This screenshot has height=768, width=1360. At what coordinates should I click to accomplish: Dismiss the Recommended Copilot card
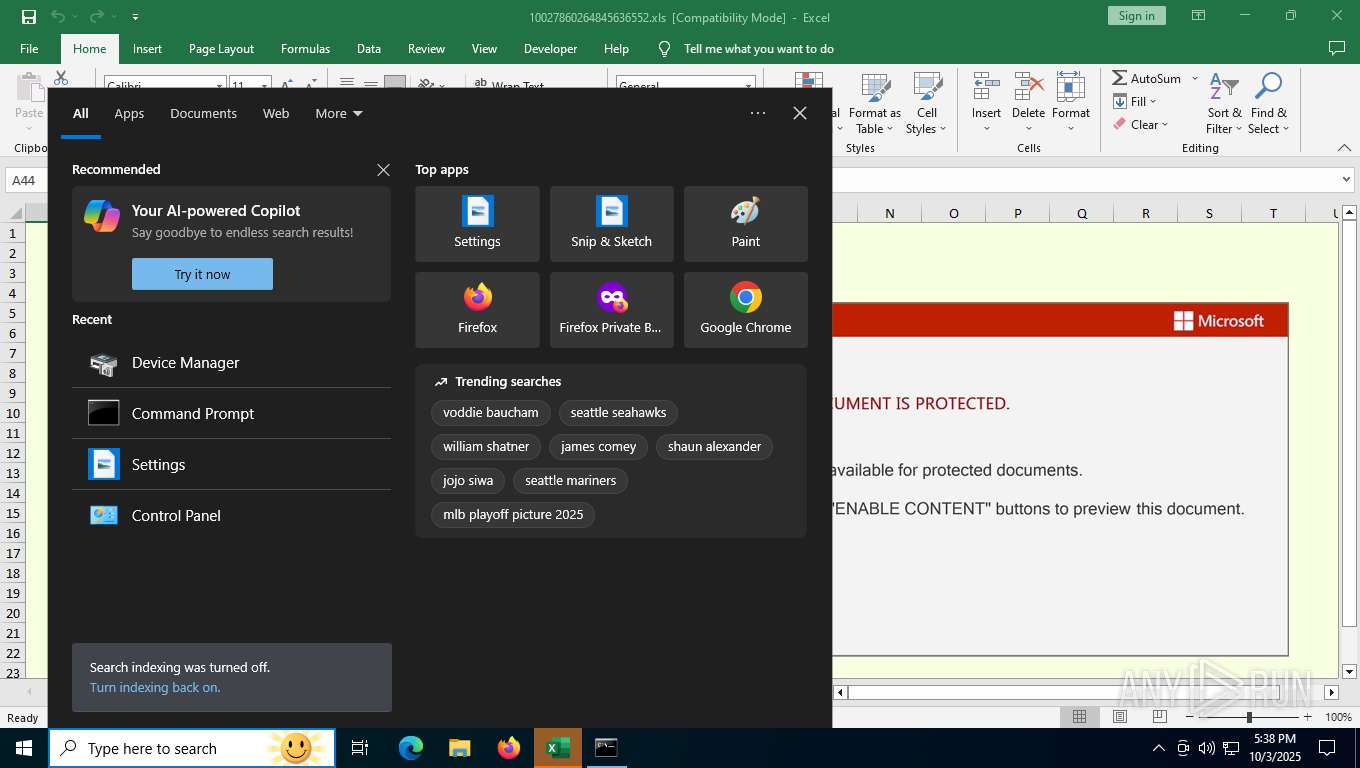click(383, 170)
